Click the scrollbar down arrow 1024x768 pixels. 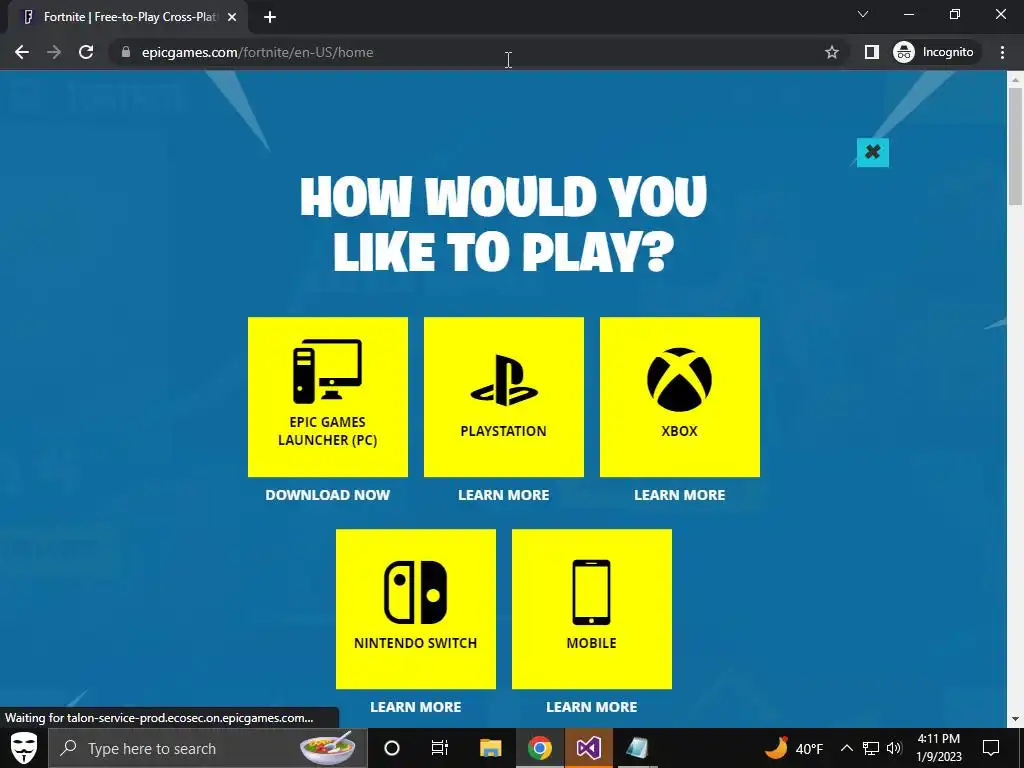(x=1015, y=720)
